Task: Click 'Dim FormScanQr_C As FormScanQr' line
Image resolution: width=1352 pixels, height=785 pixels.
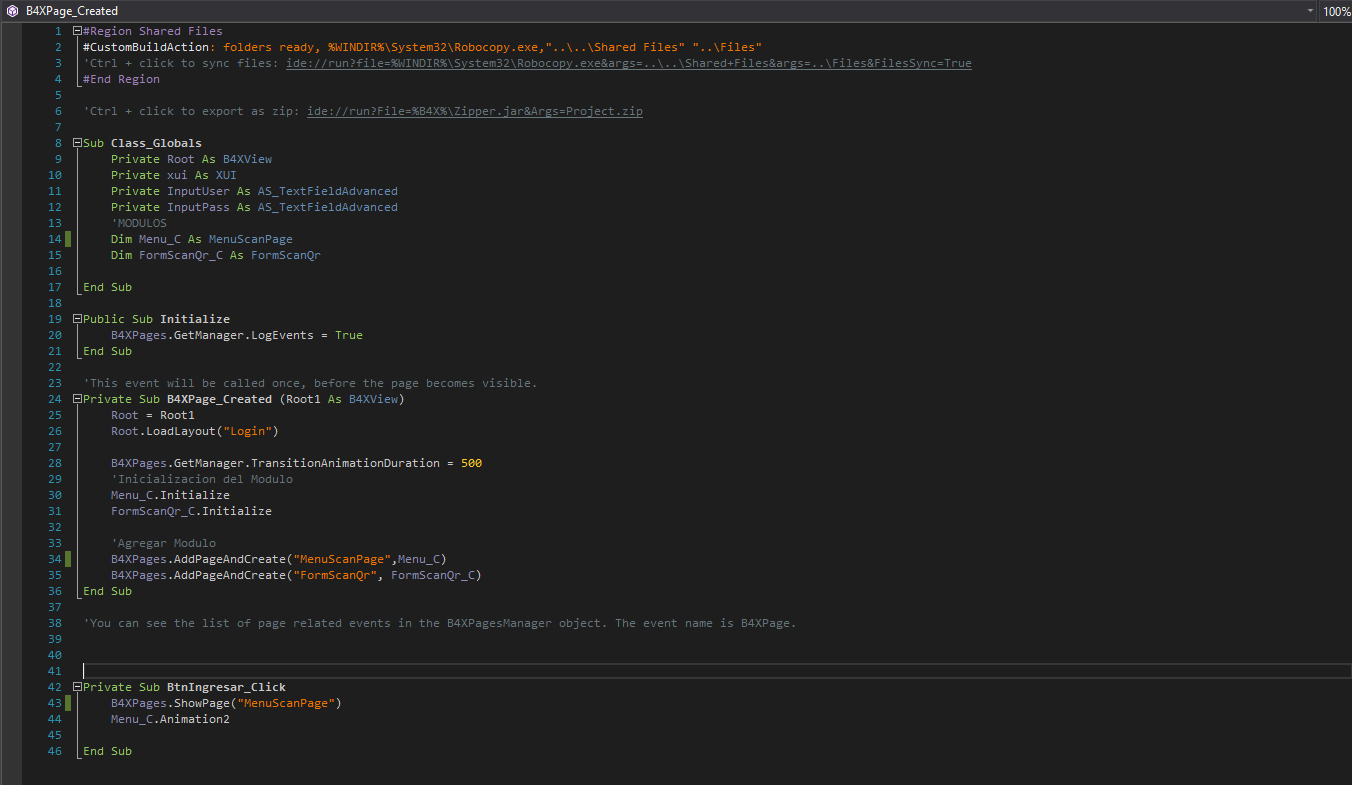Action: click(x=215, y=255)
